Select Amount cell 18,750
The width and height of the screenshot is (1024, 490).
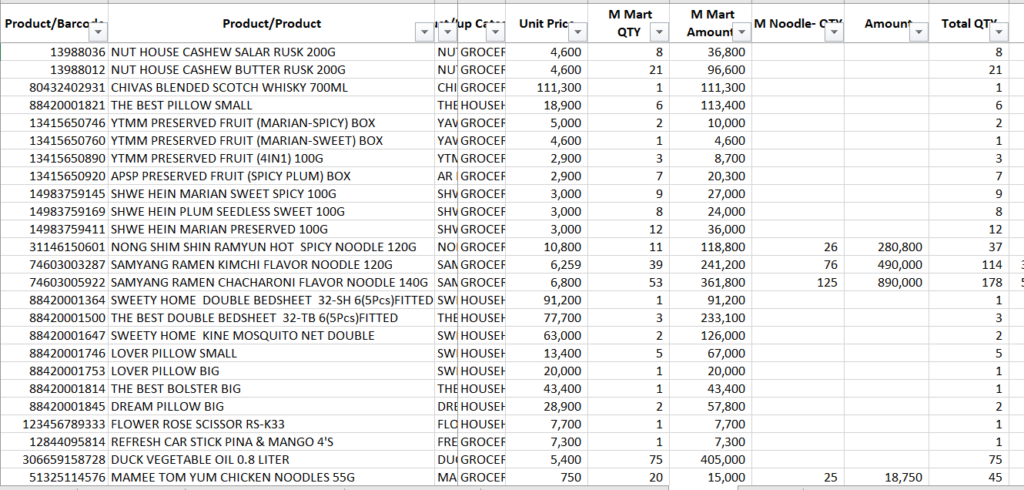tap(886, 477)
